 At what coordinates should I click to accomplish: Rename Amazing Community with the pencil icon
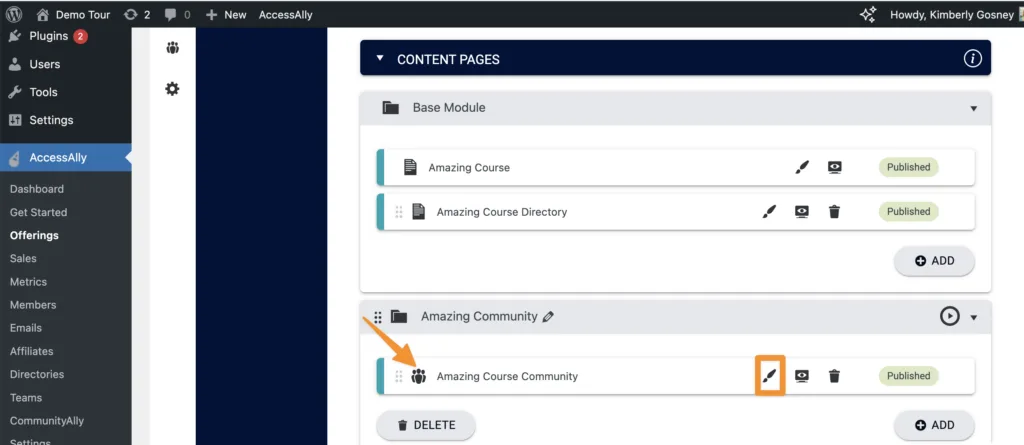[x=549, y=317]
